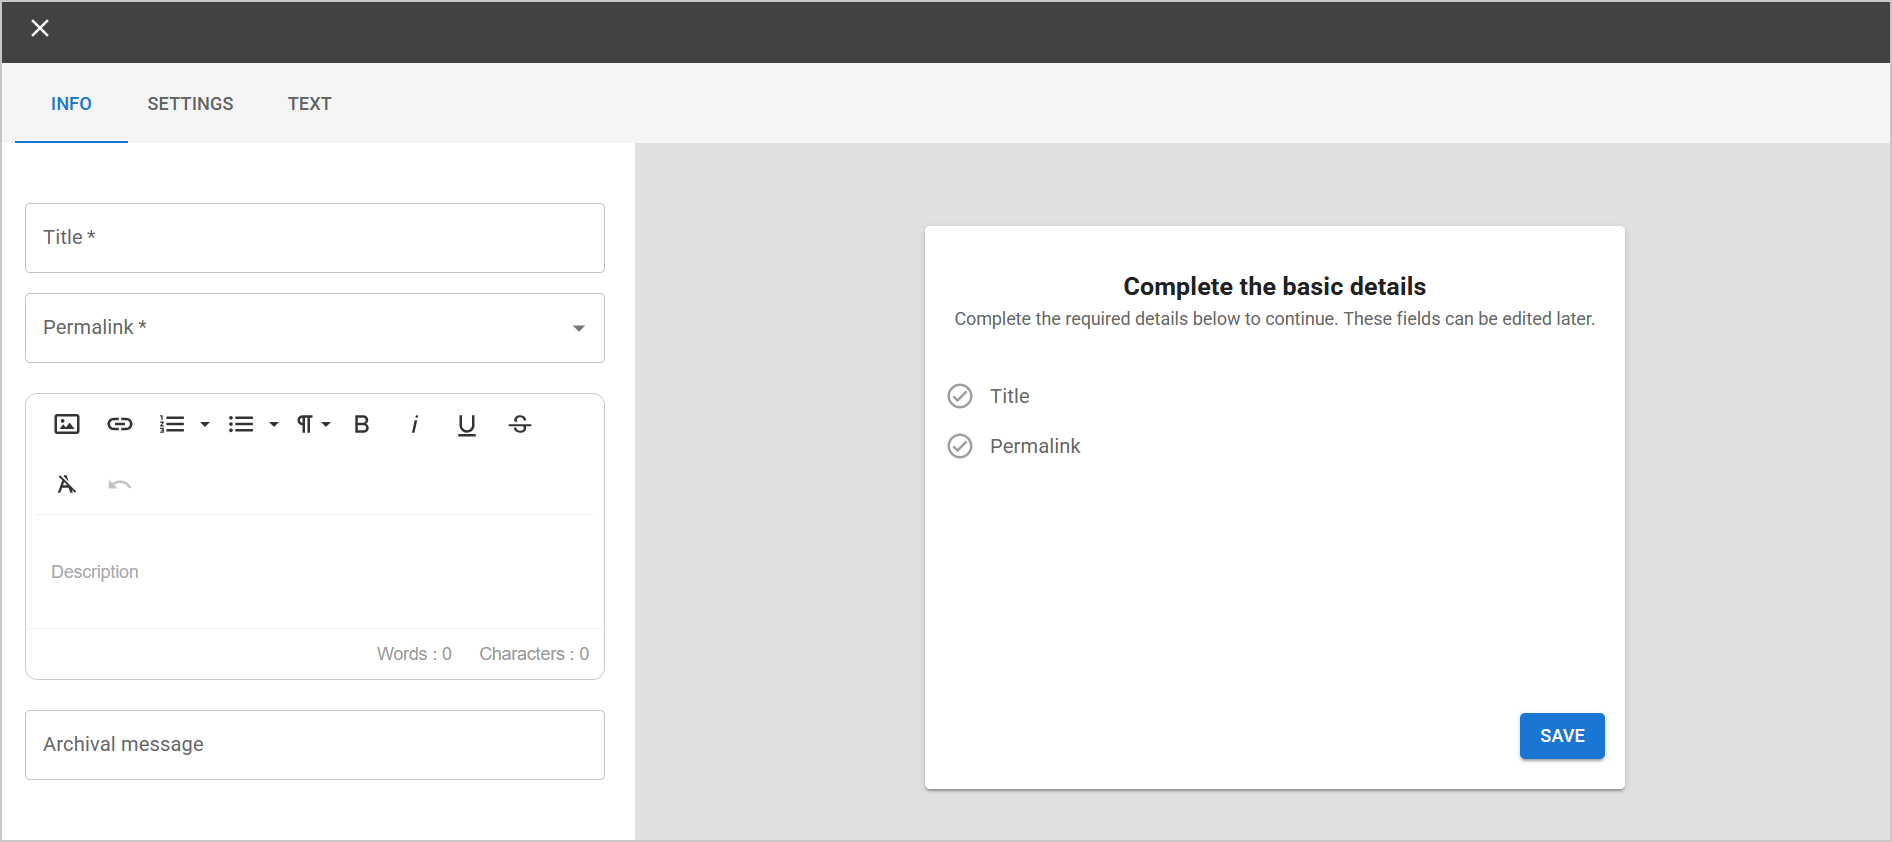Viewport: 1892px width, 842px height.
Task: Click the Title checkmark status icon
Action: click(960, 396)
